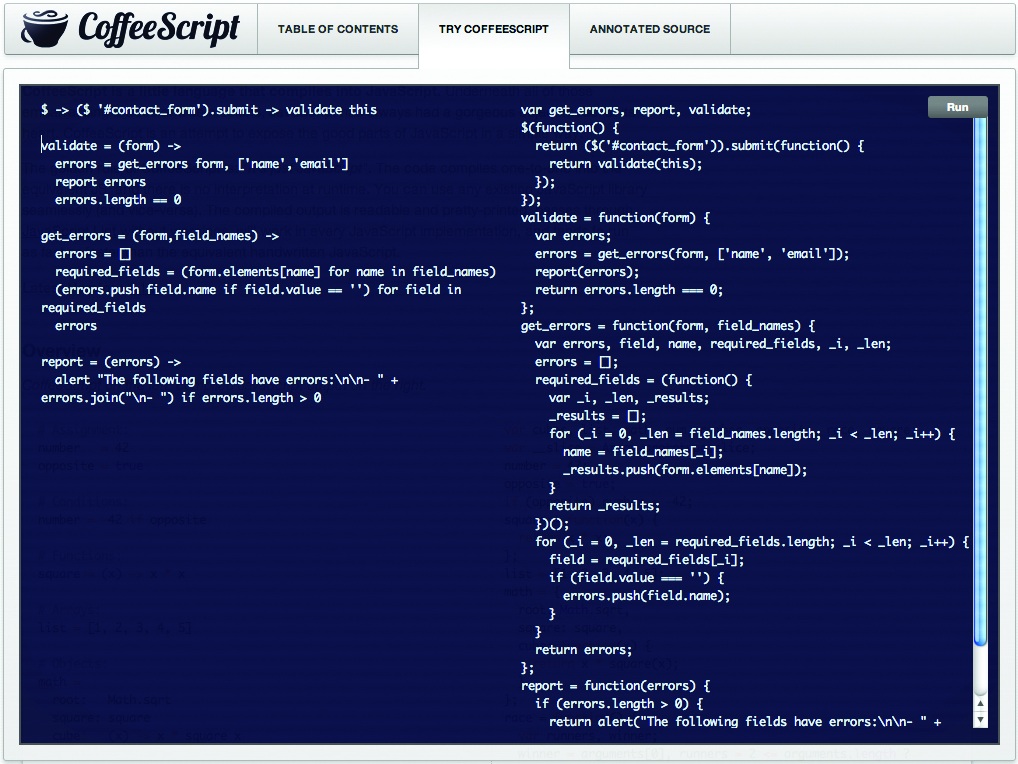Click "get_errors = function(form, field_names) {" in the output
1018x764 pixels.
(x=668, y=326)
